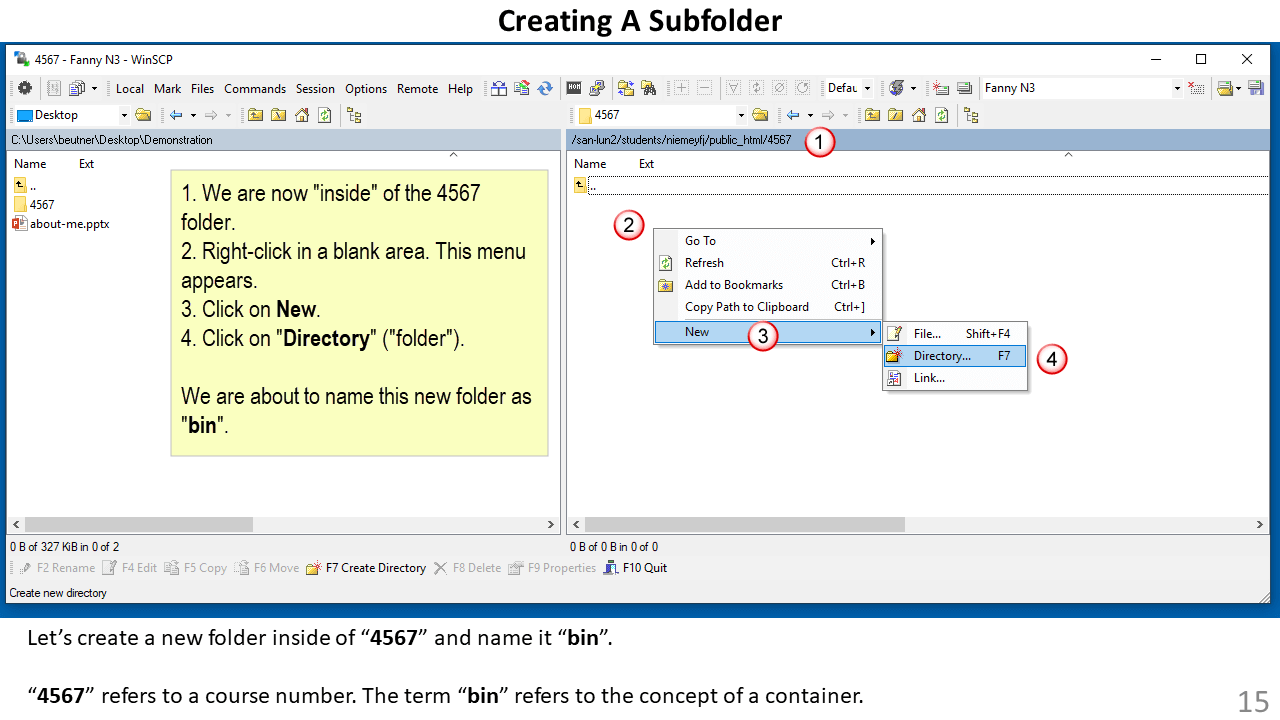Open the Local menu
The height and width of the screenshot is (720, 1280).
click(x=130, y=89)
